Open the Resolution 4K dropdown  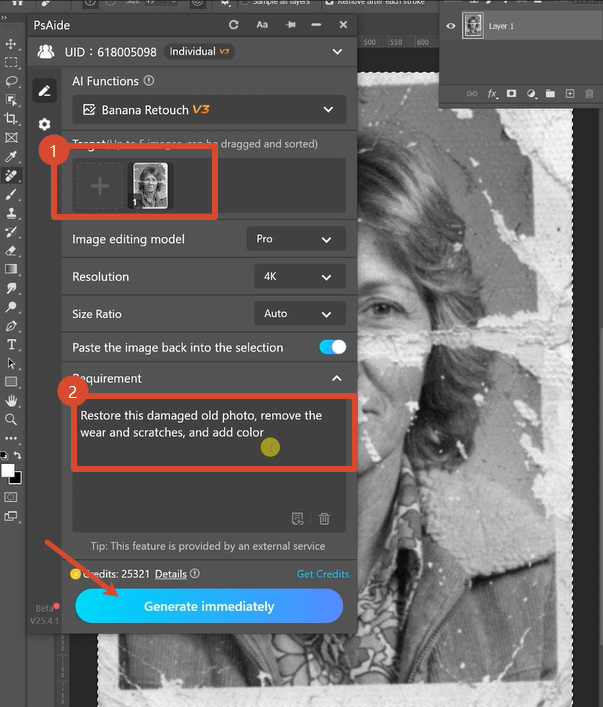pyautogui.click(x=300, y=276)
